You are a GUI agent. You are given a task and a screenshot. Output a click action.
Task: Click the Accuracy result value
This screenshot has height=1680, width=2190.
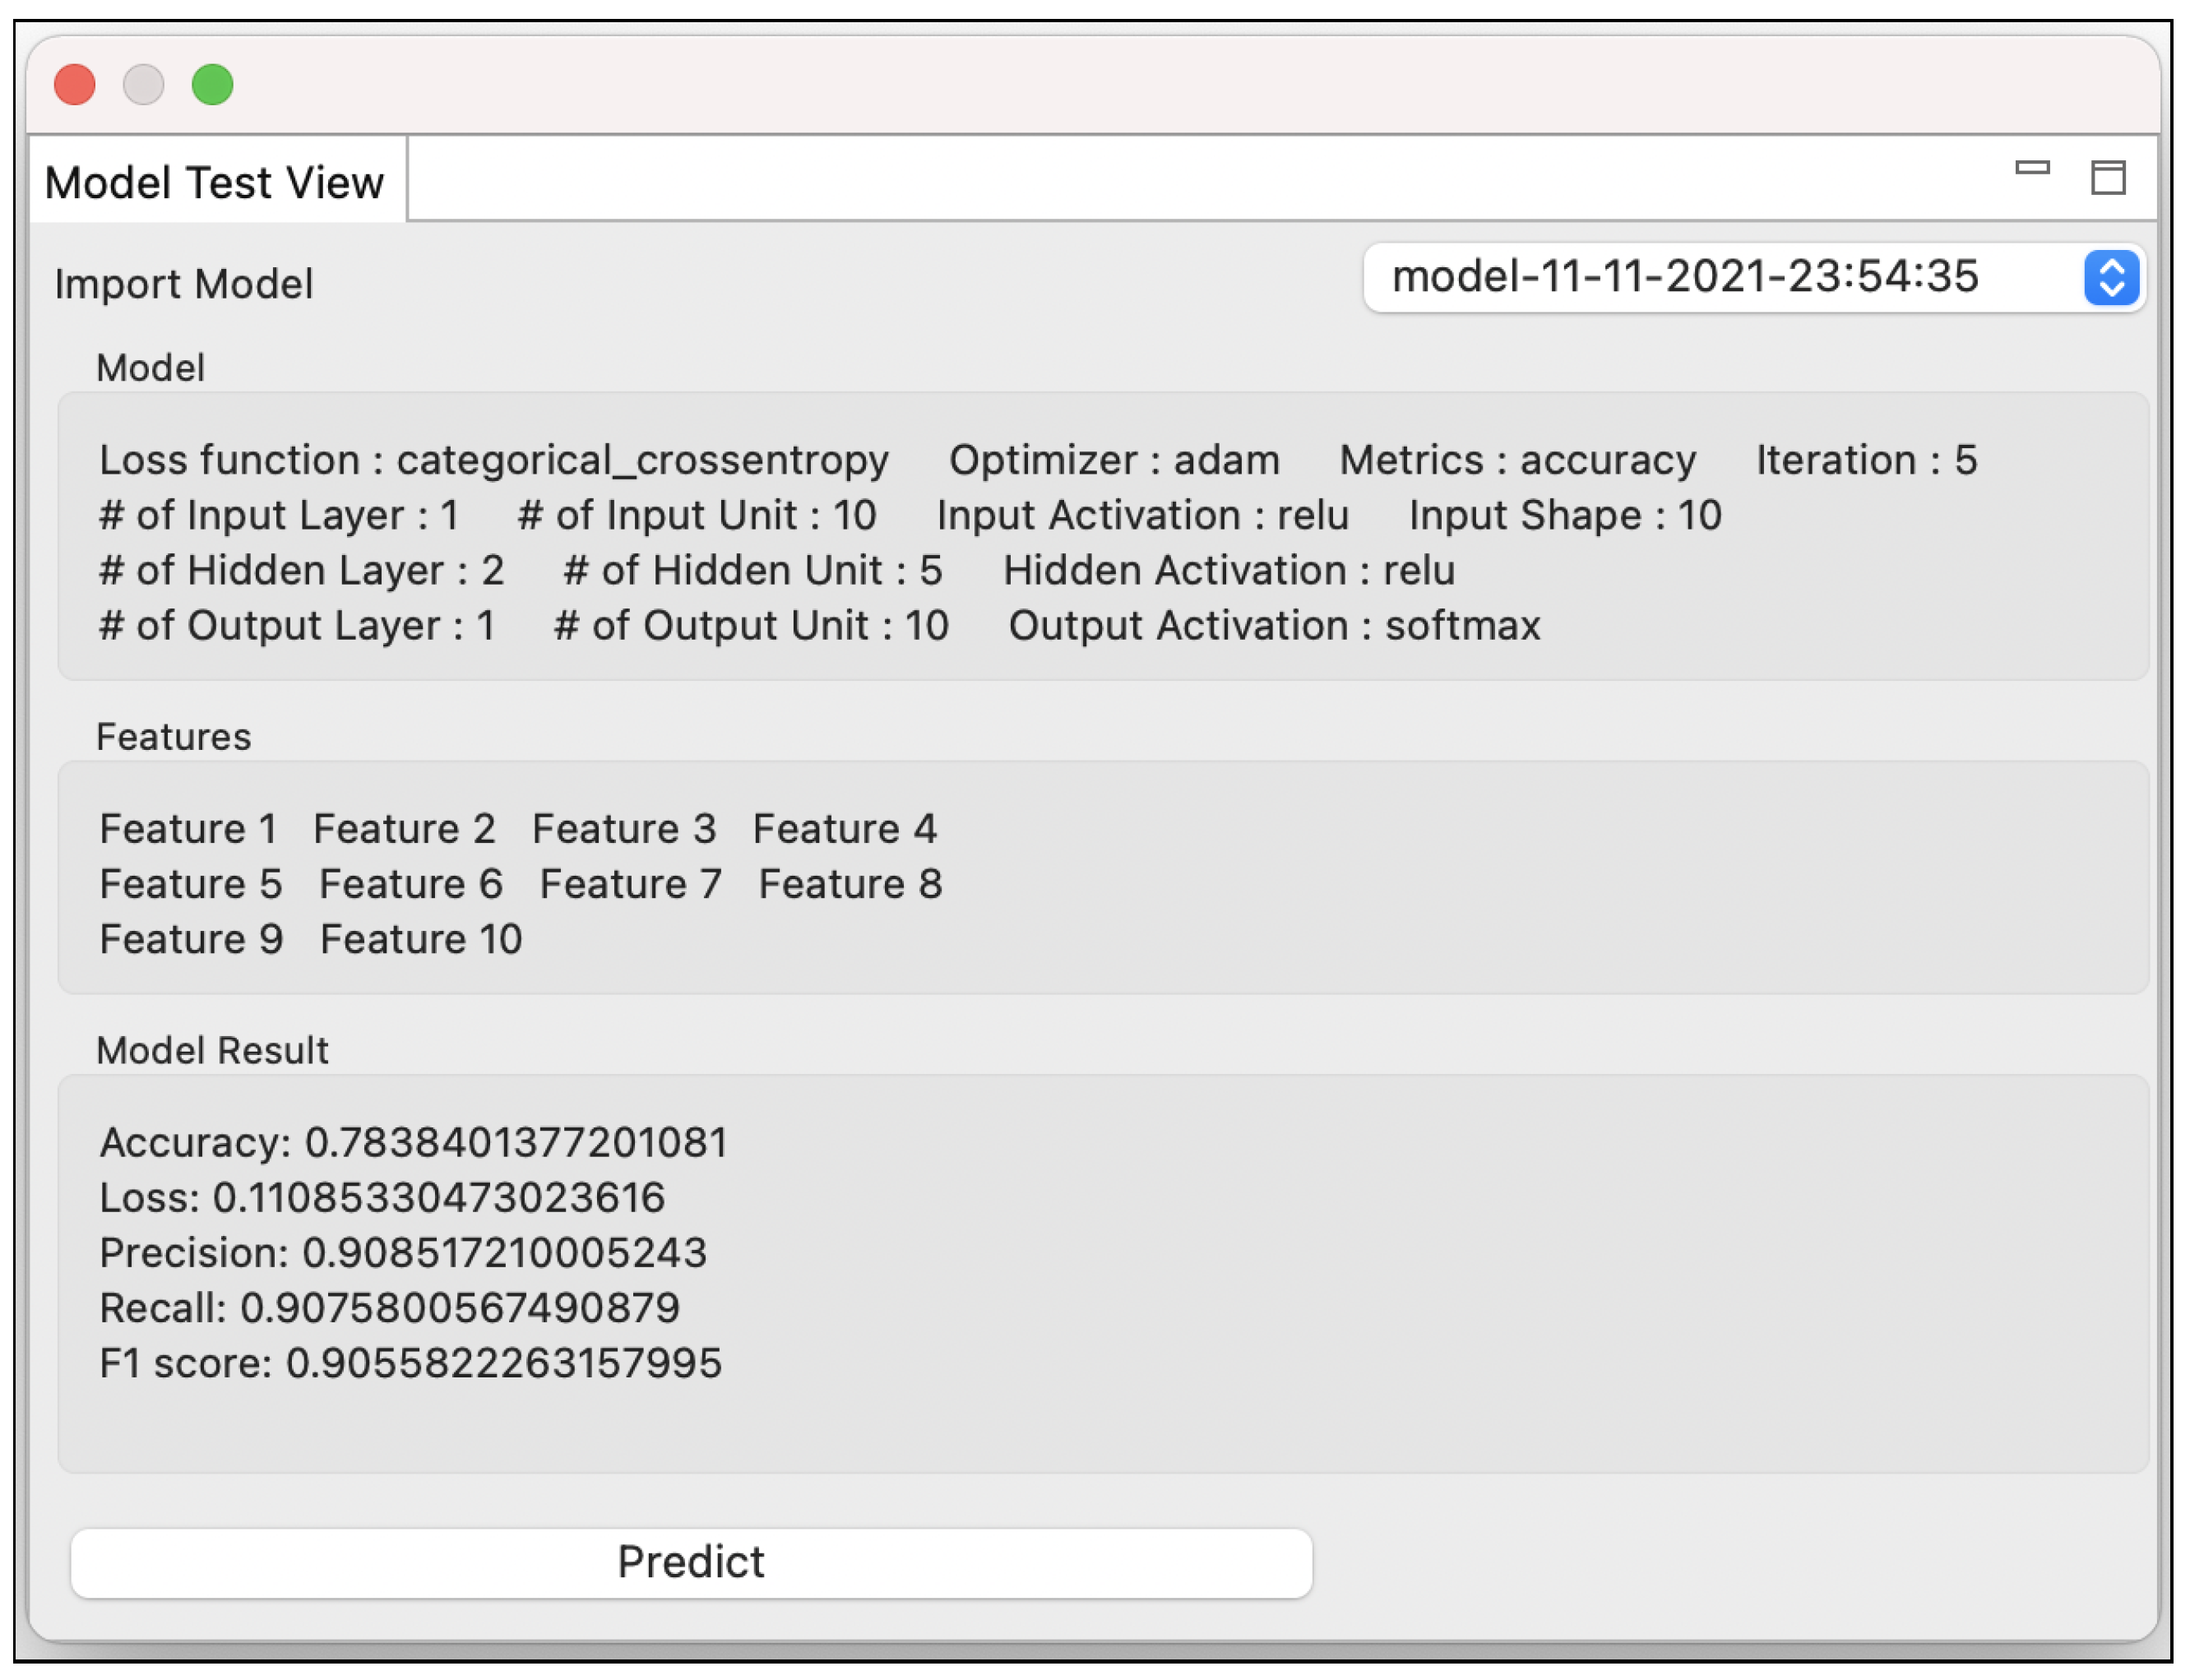tap(515, 1142)
